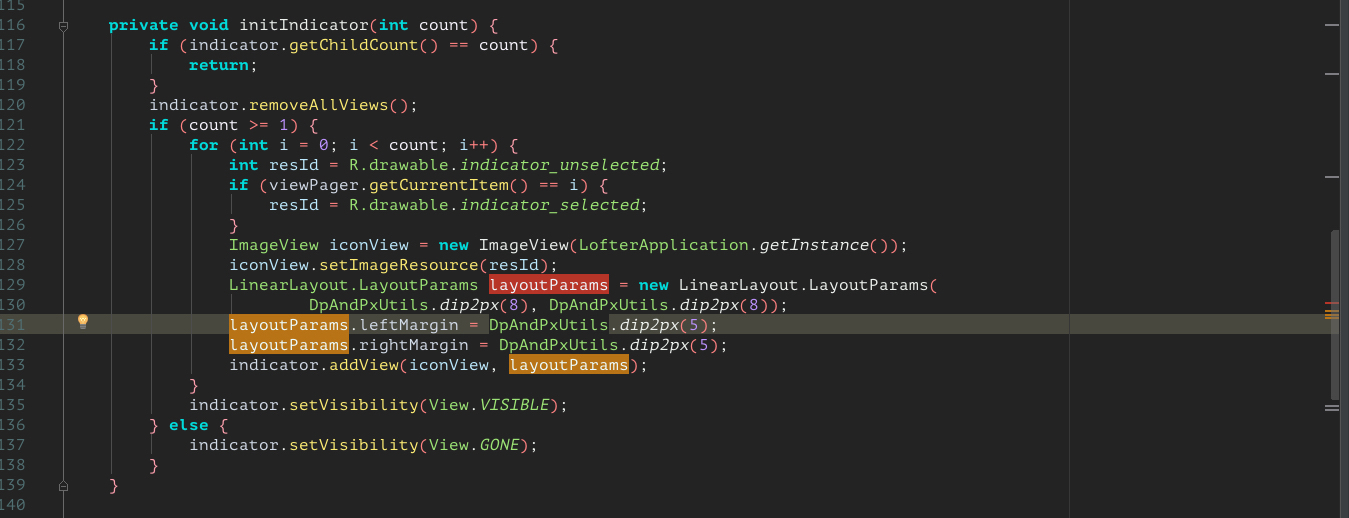Screen dimensions: 1349x518
Task: Click "VISIBLE" constant
Action: pyautogui.click(x=514, y=405)
